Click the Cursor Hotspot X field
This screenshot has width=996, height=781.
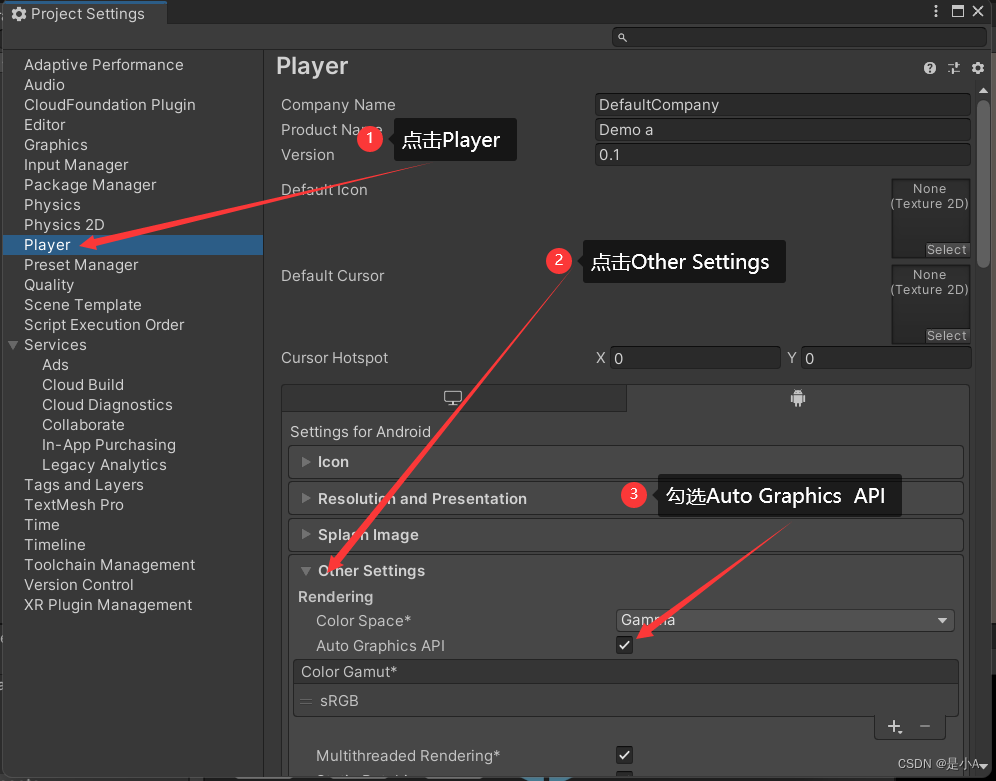(695, 358)
